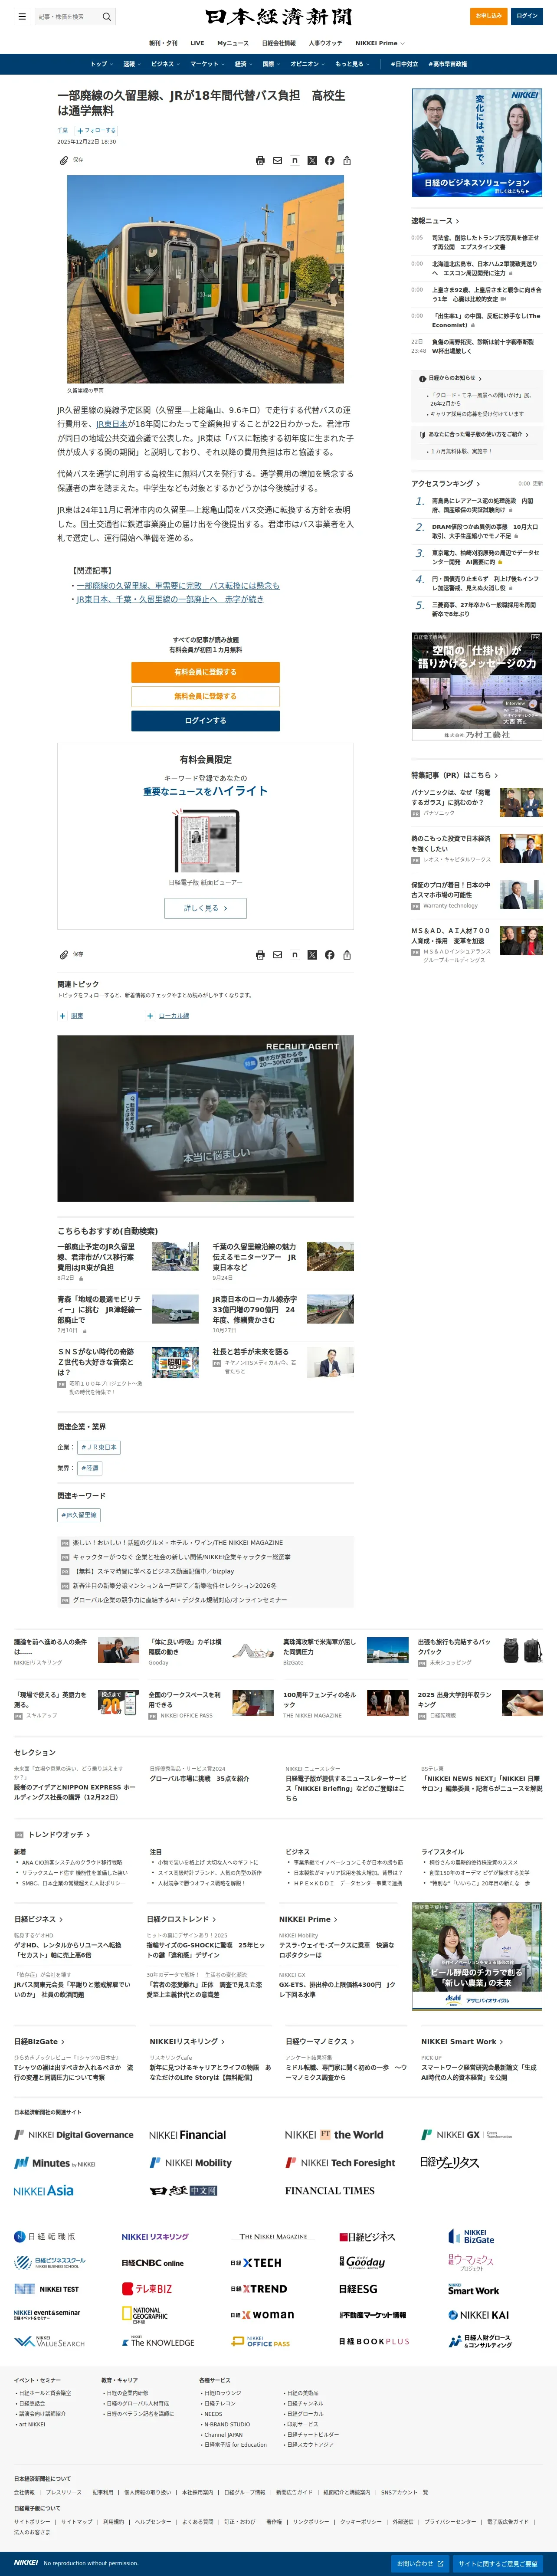Screen dimensions: 557x2576
Task: Click the magnifying glass search icon
Action: (x=107, y=16)
